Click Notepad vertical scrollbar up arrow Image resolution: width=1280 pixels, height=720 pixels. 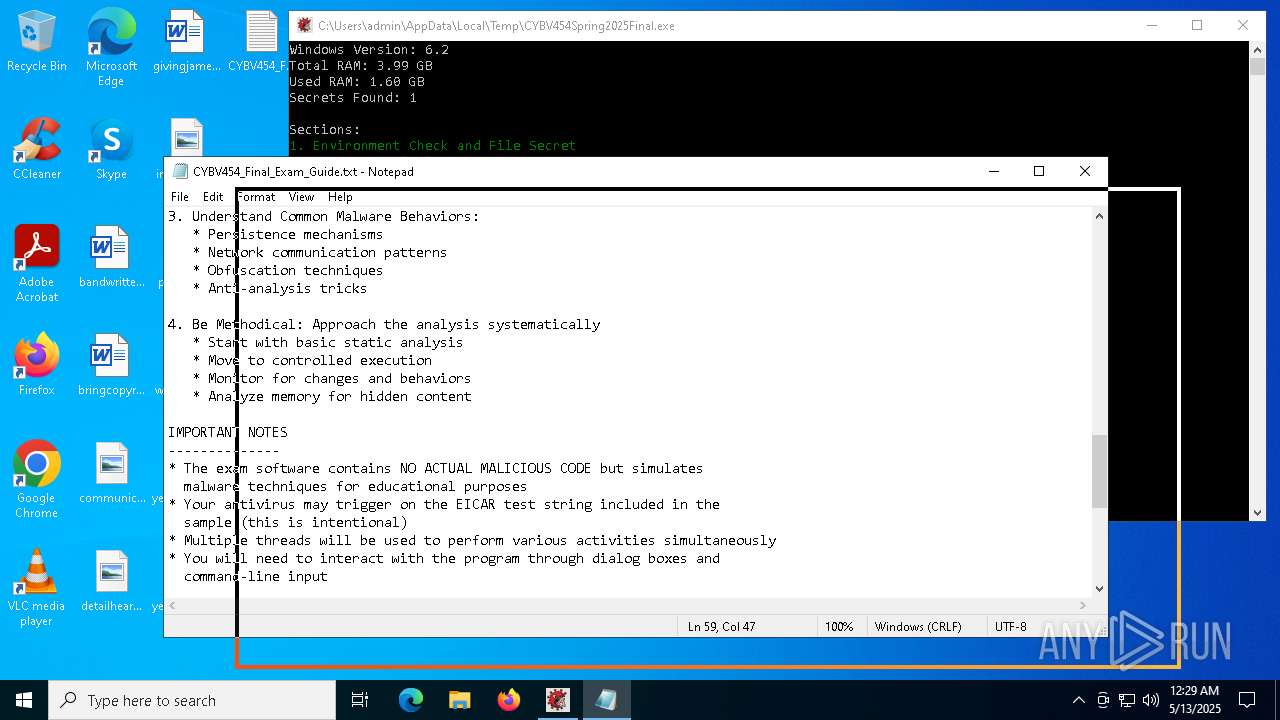[1100, 216]
